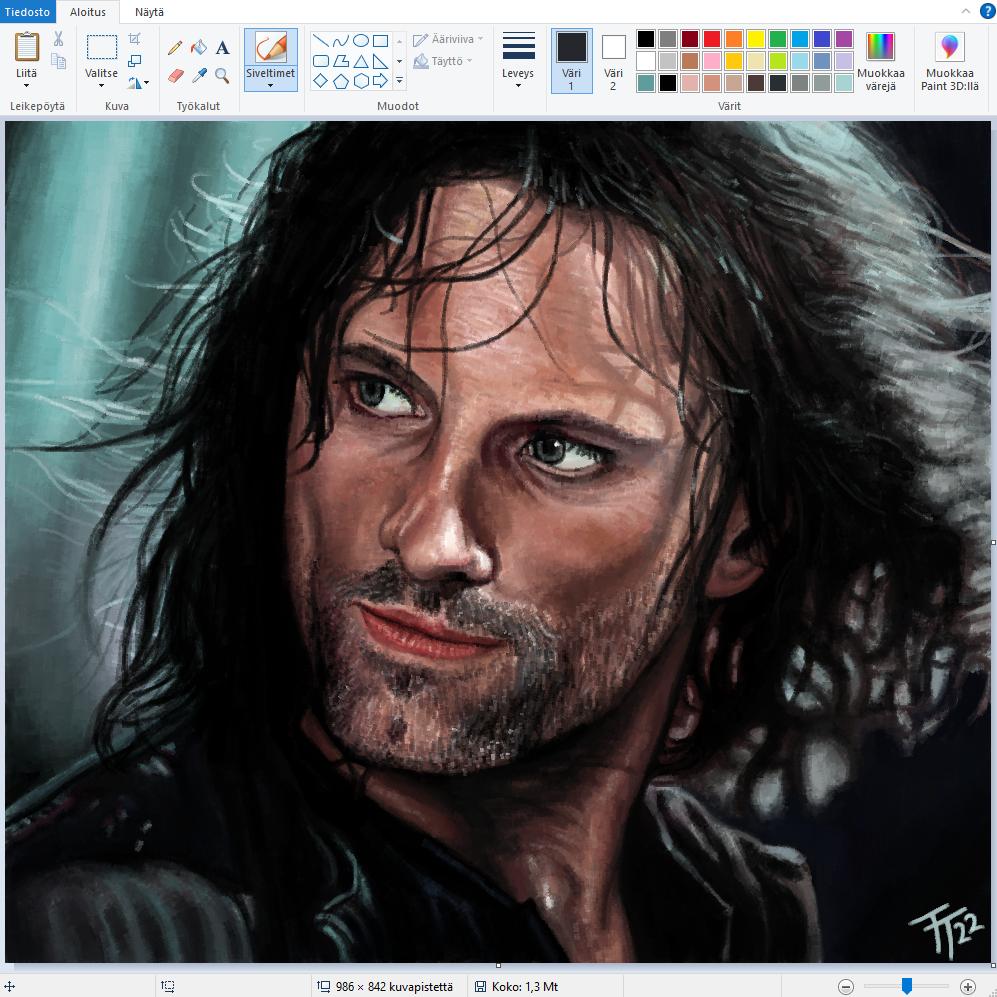Choose the Polygon shape
This screenshot has height=997, width=997.
tap(341, 62)
